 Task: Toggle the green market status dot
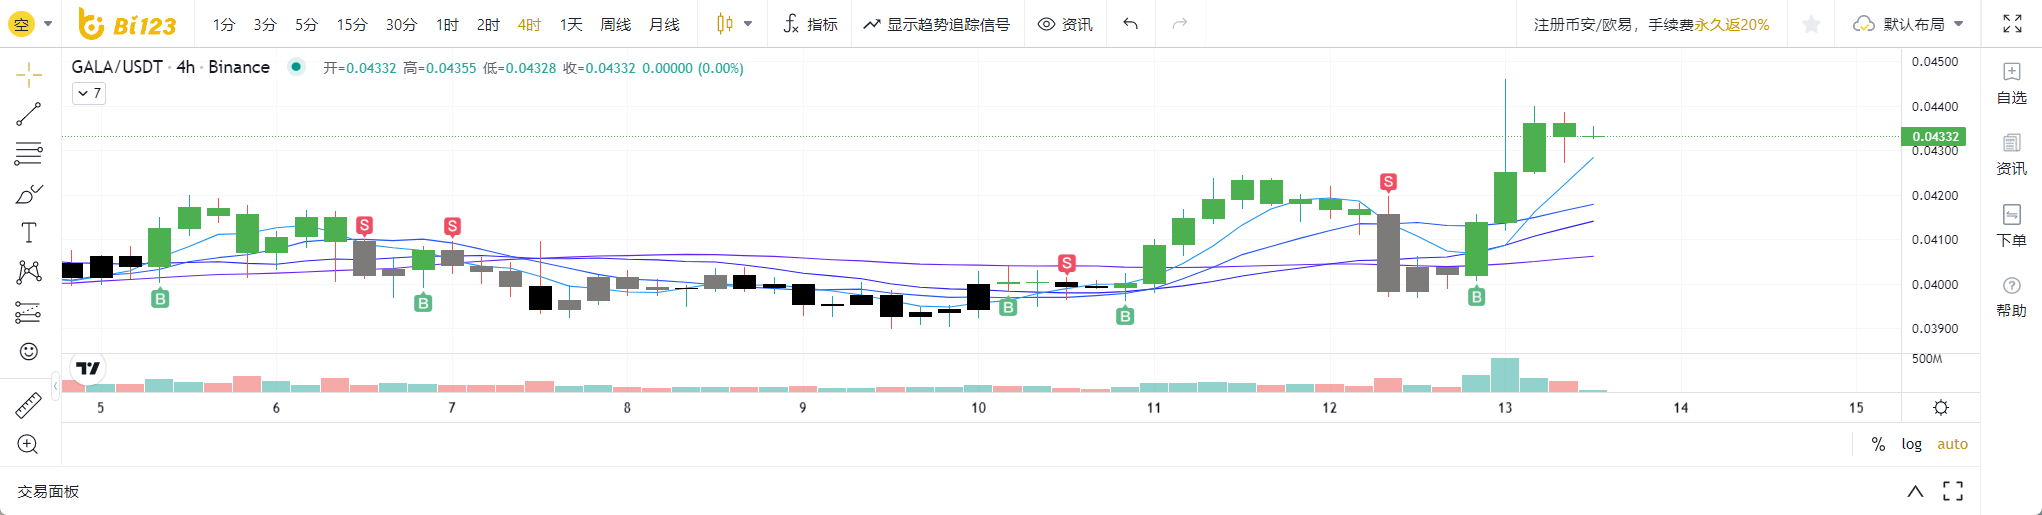click(296, 67)
